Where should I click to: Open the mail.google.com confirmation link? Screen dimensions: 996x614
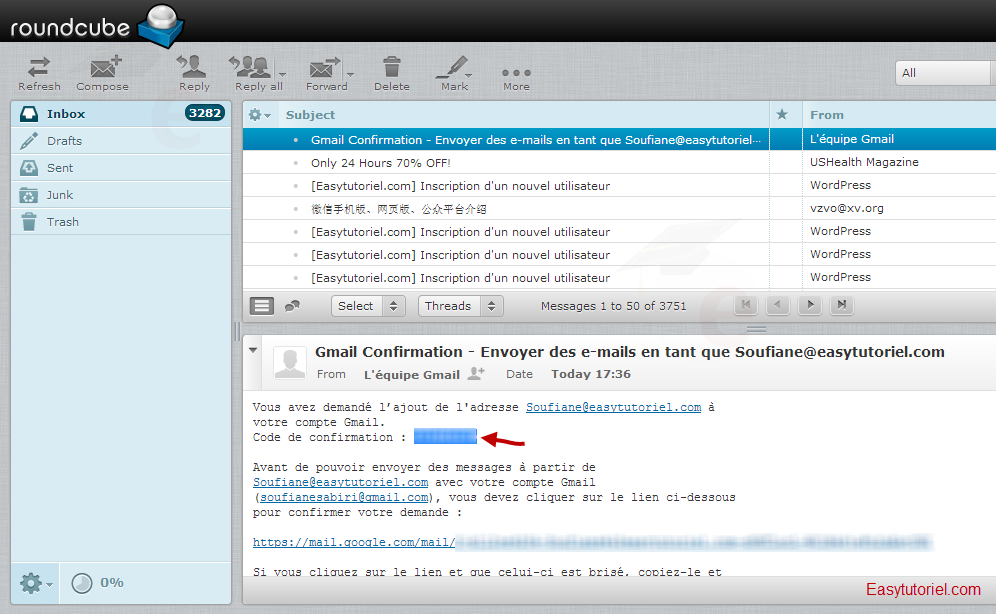click(354, 542)
